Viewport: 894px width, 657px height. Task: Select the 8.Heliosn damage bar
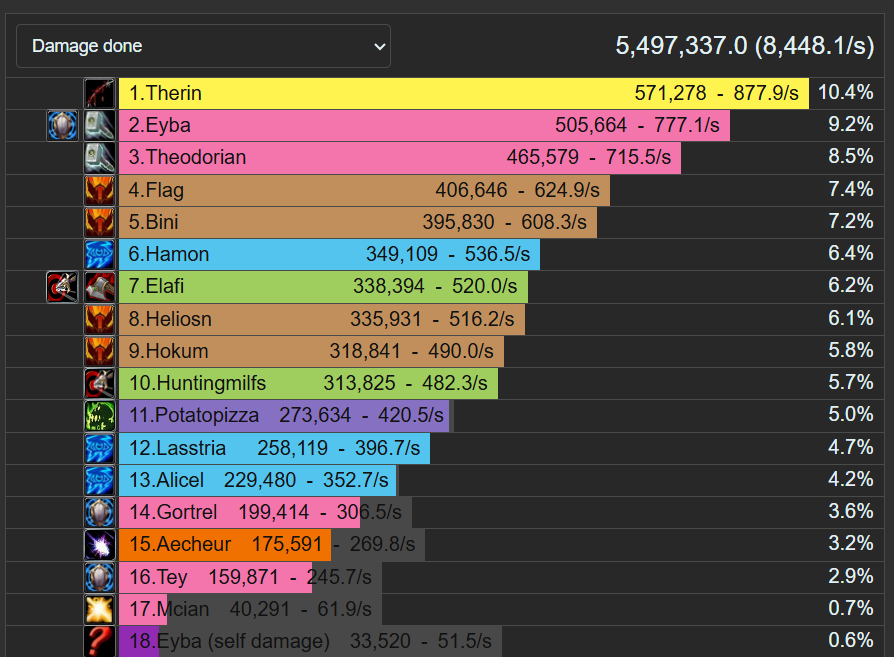(x=322, y=319)
